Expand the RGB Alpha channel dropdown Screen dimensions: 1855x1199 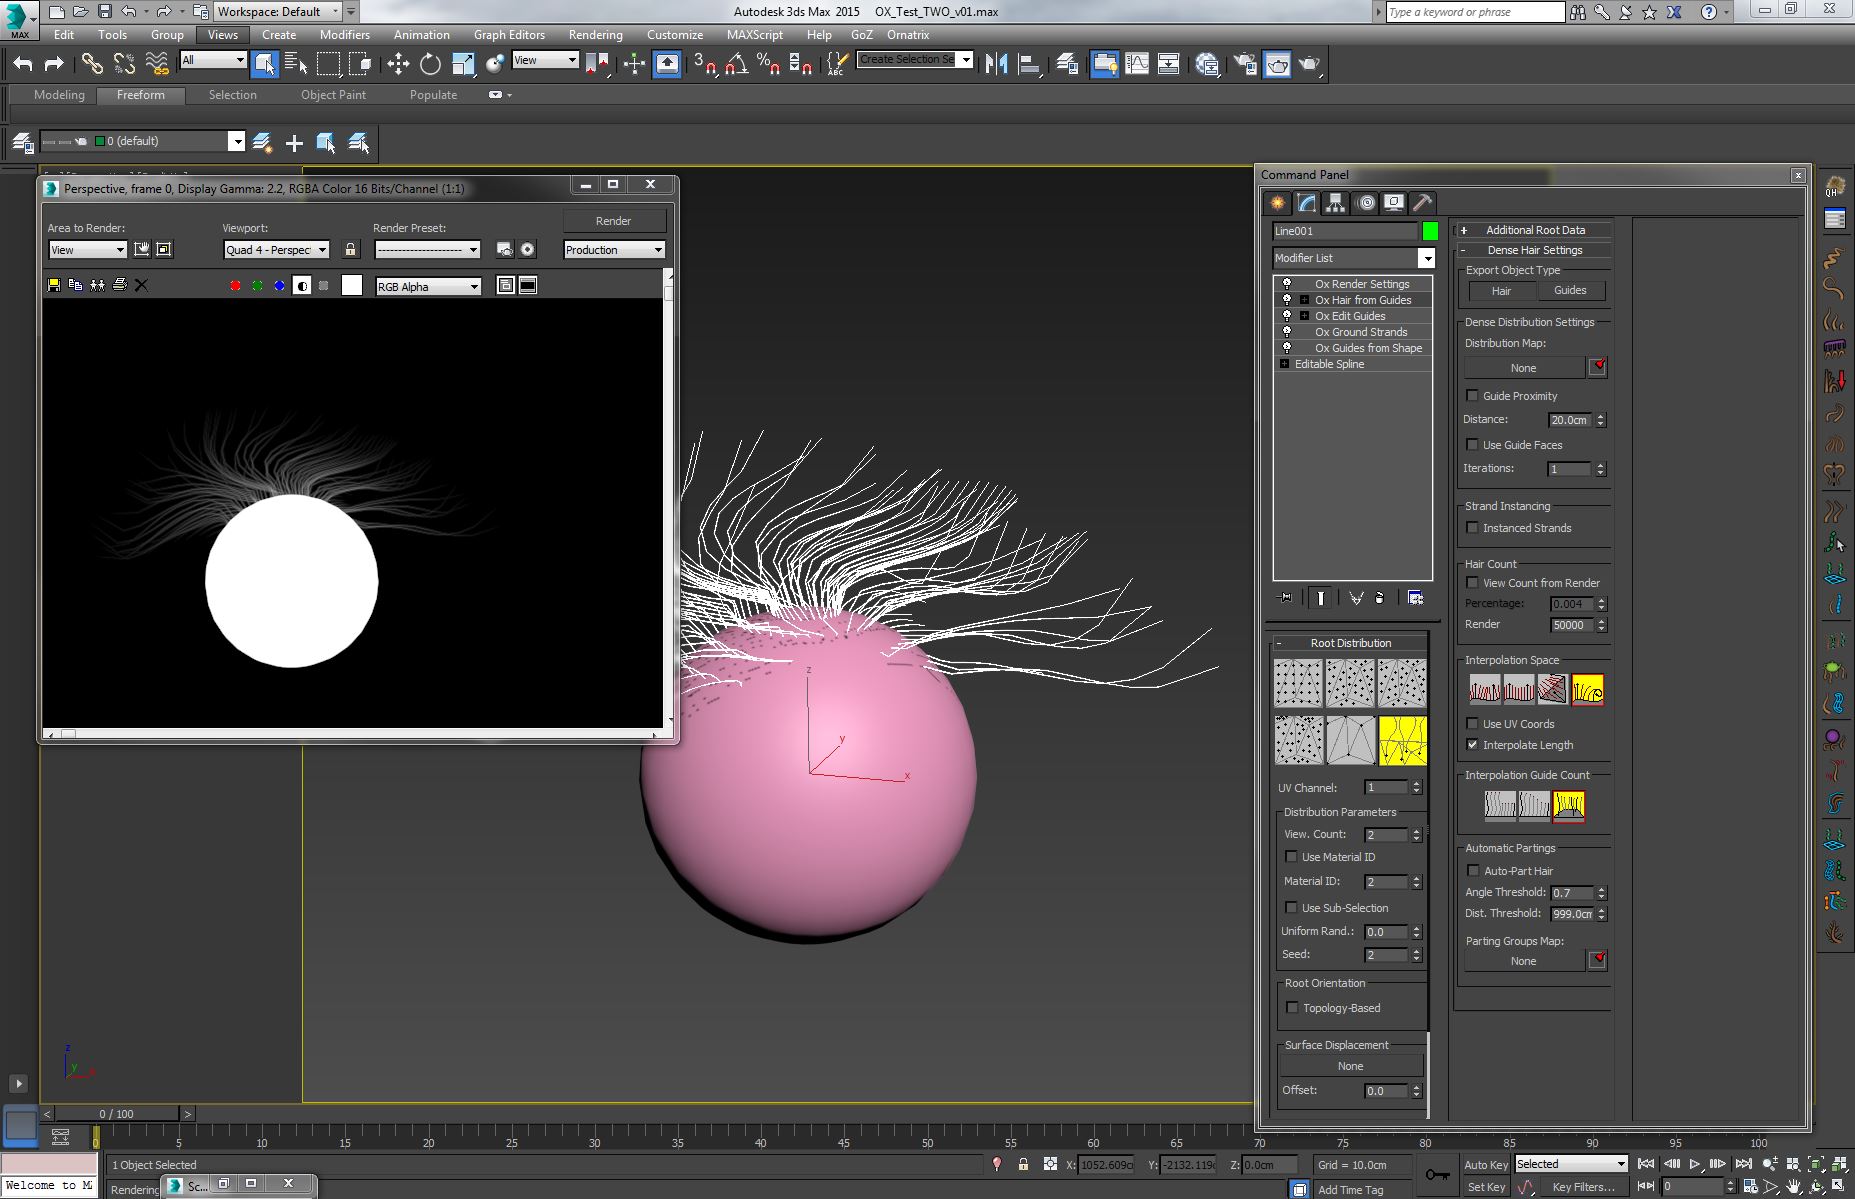point(474,287)
